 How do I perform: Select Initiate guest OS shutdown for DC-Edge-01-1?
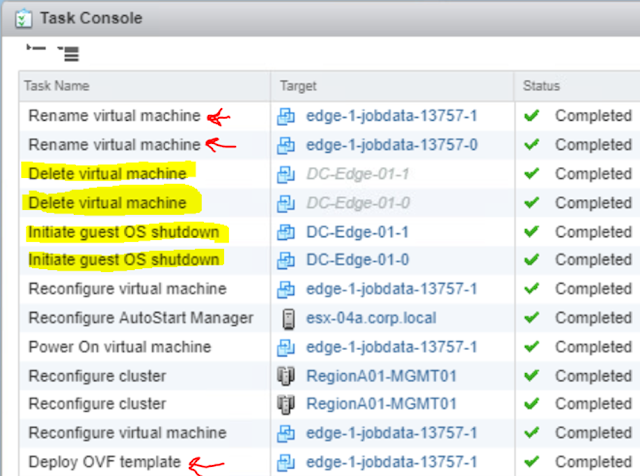[124, 232]
